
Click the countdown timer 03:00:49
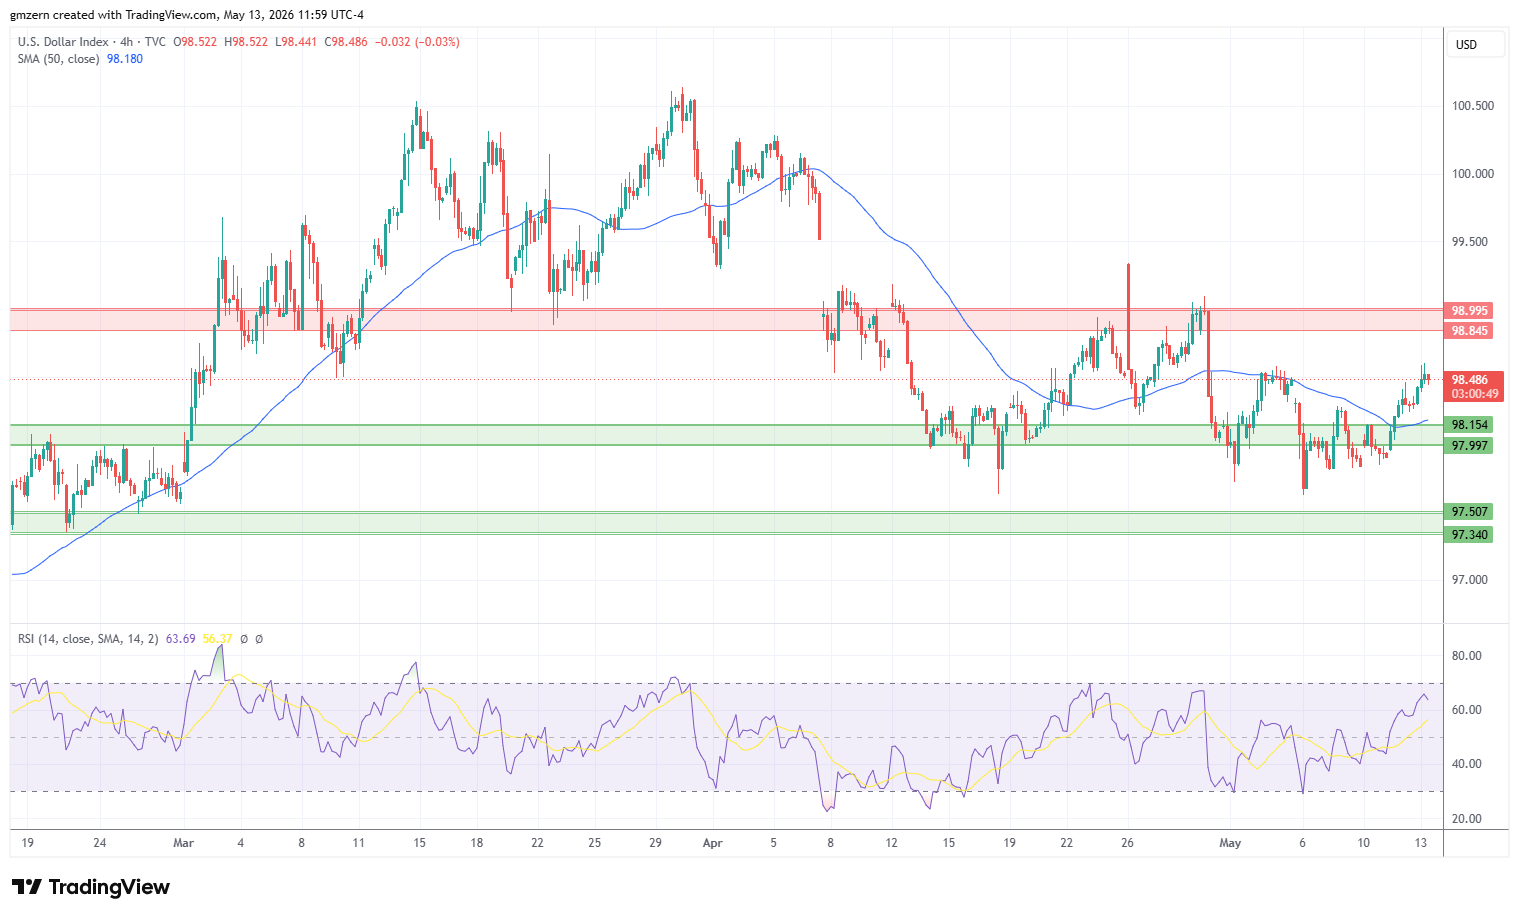1474,394
